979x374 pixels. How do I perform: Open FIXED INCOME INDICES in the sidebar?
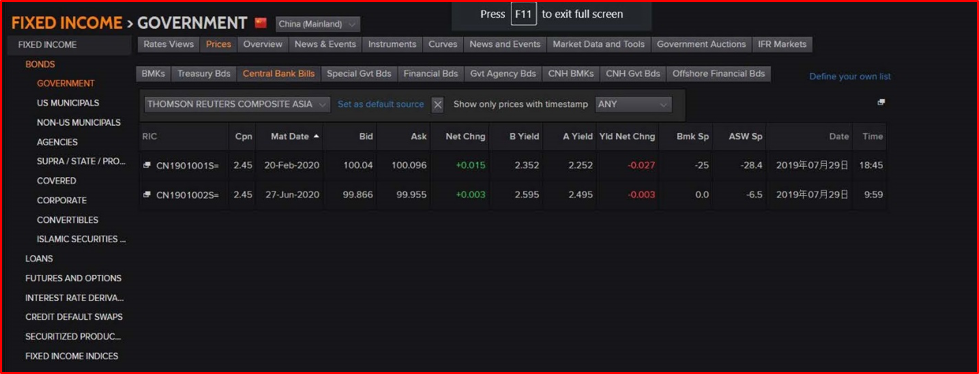point(71,357)
